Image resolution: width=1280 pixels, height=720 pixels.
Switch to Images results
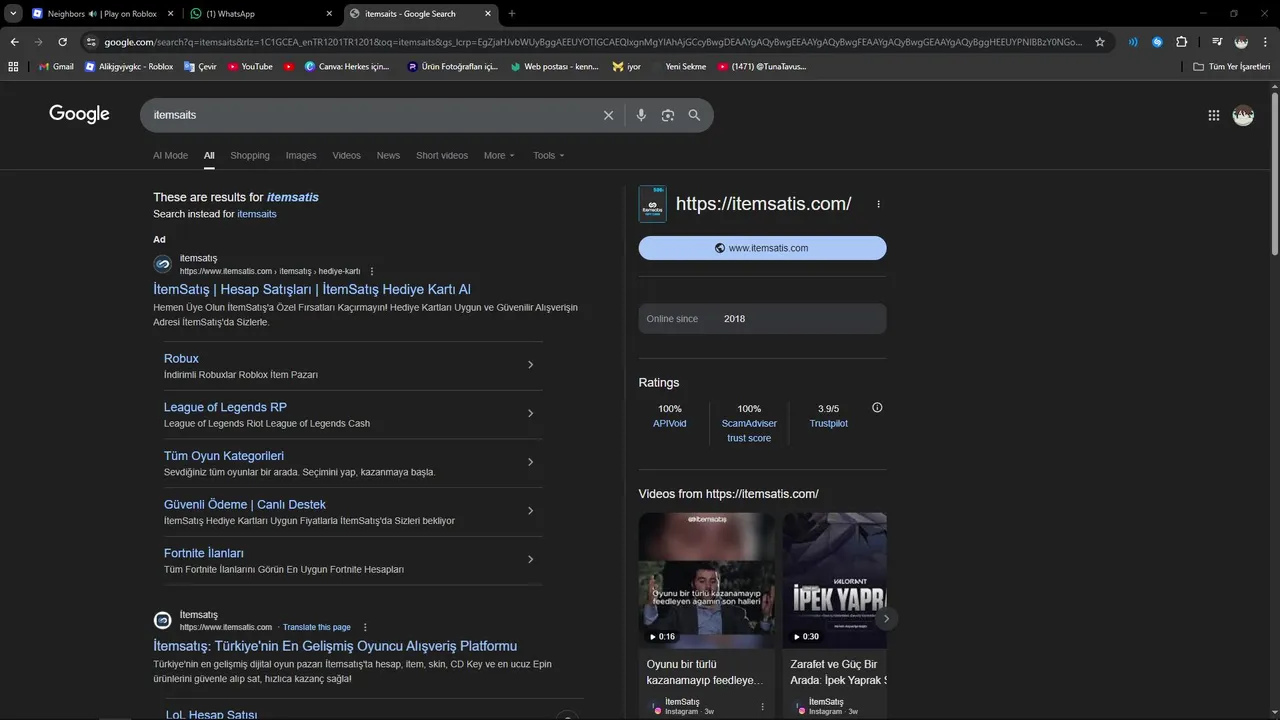tap(301, 155)
